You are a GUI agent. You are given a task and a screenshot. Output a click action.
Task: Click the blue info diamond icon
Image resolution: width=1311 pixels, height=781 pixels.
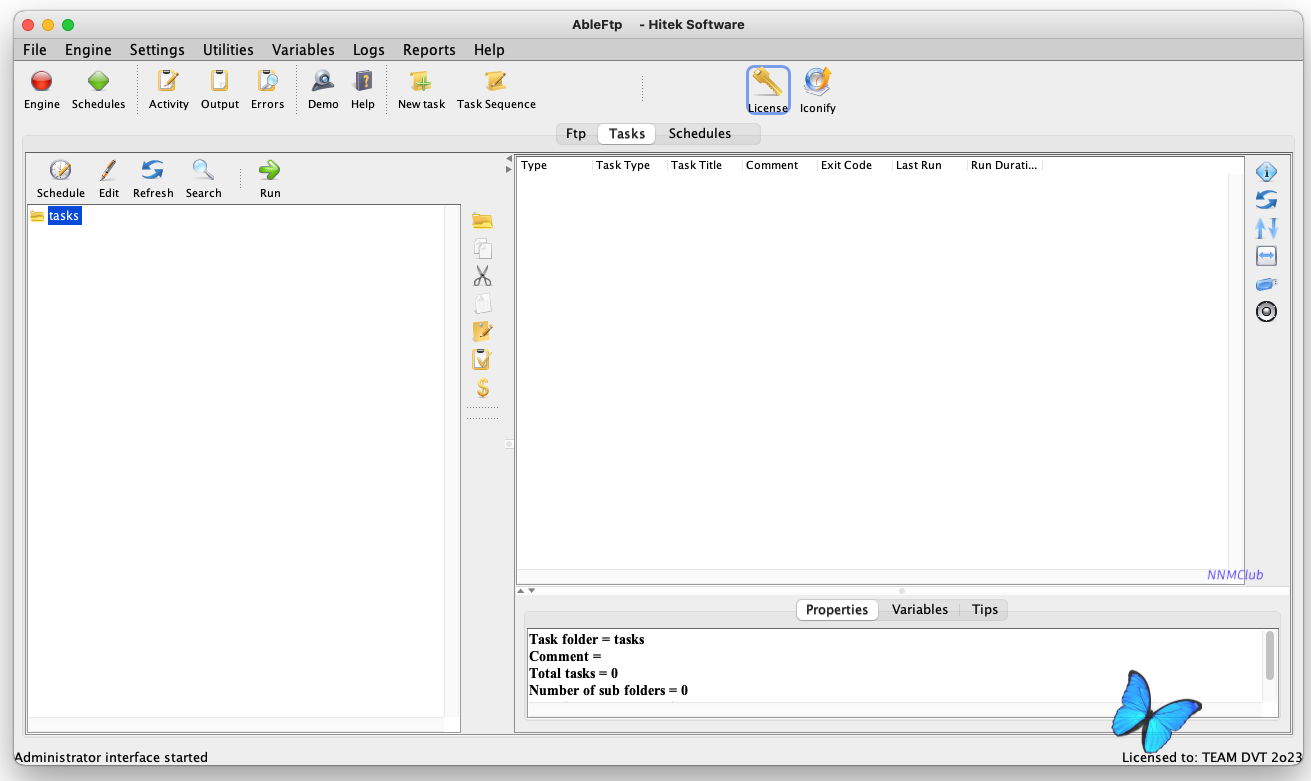click(1266, 172)
